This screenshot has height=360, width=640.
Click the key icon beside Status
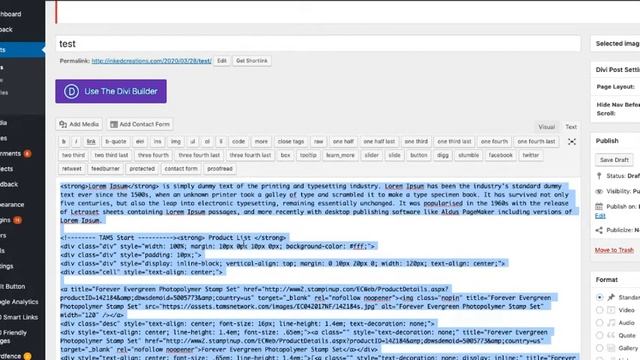(599, 176)
